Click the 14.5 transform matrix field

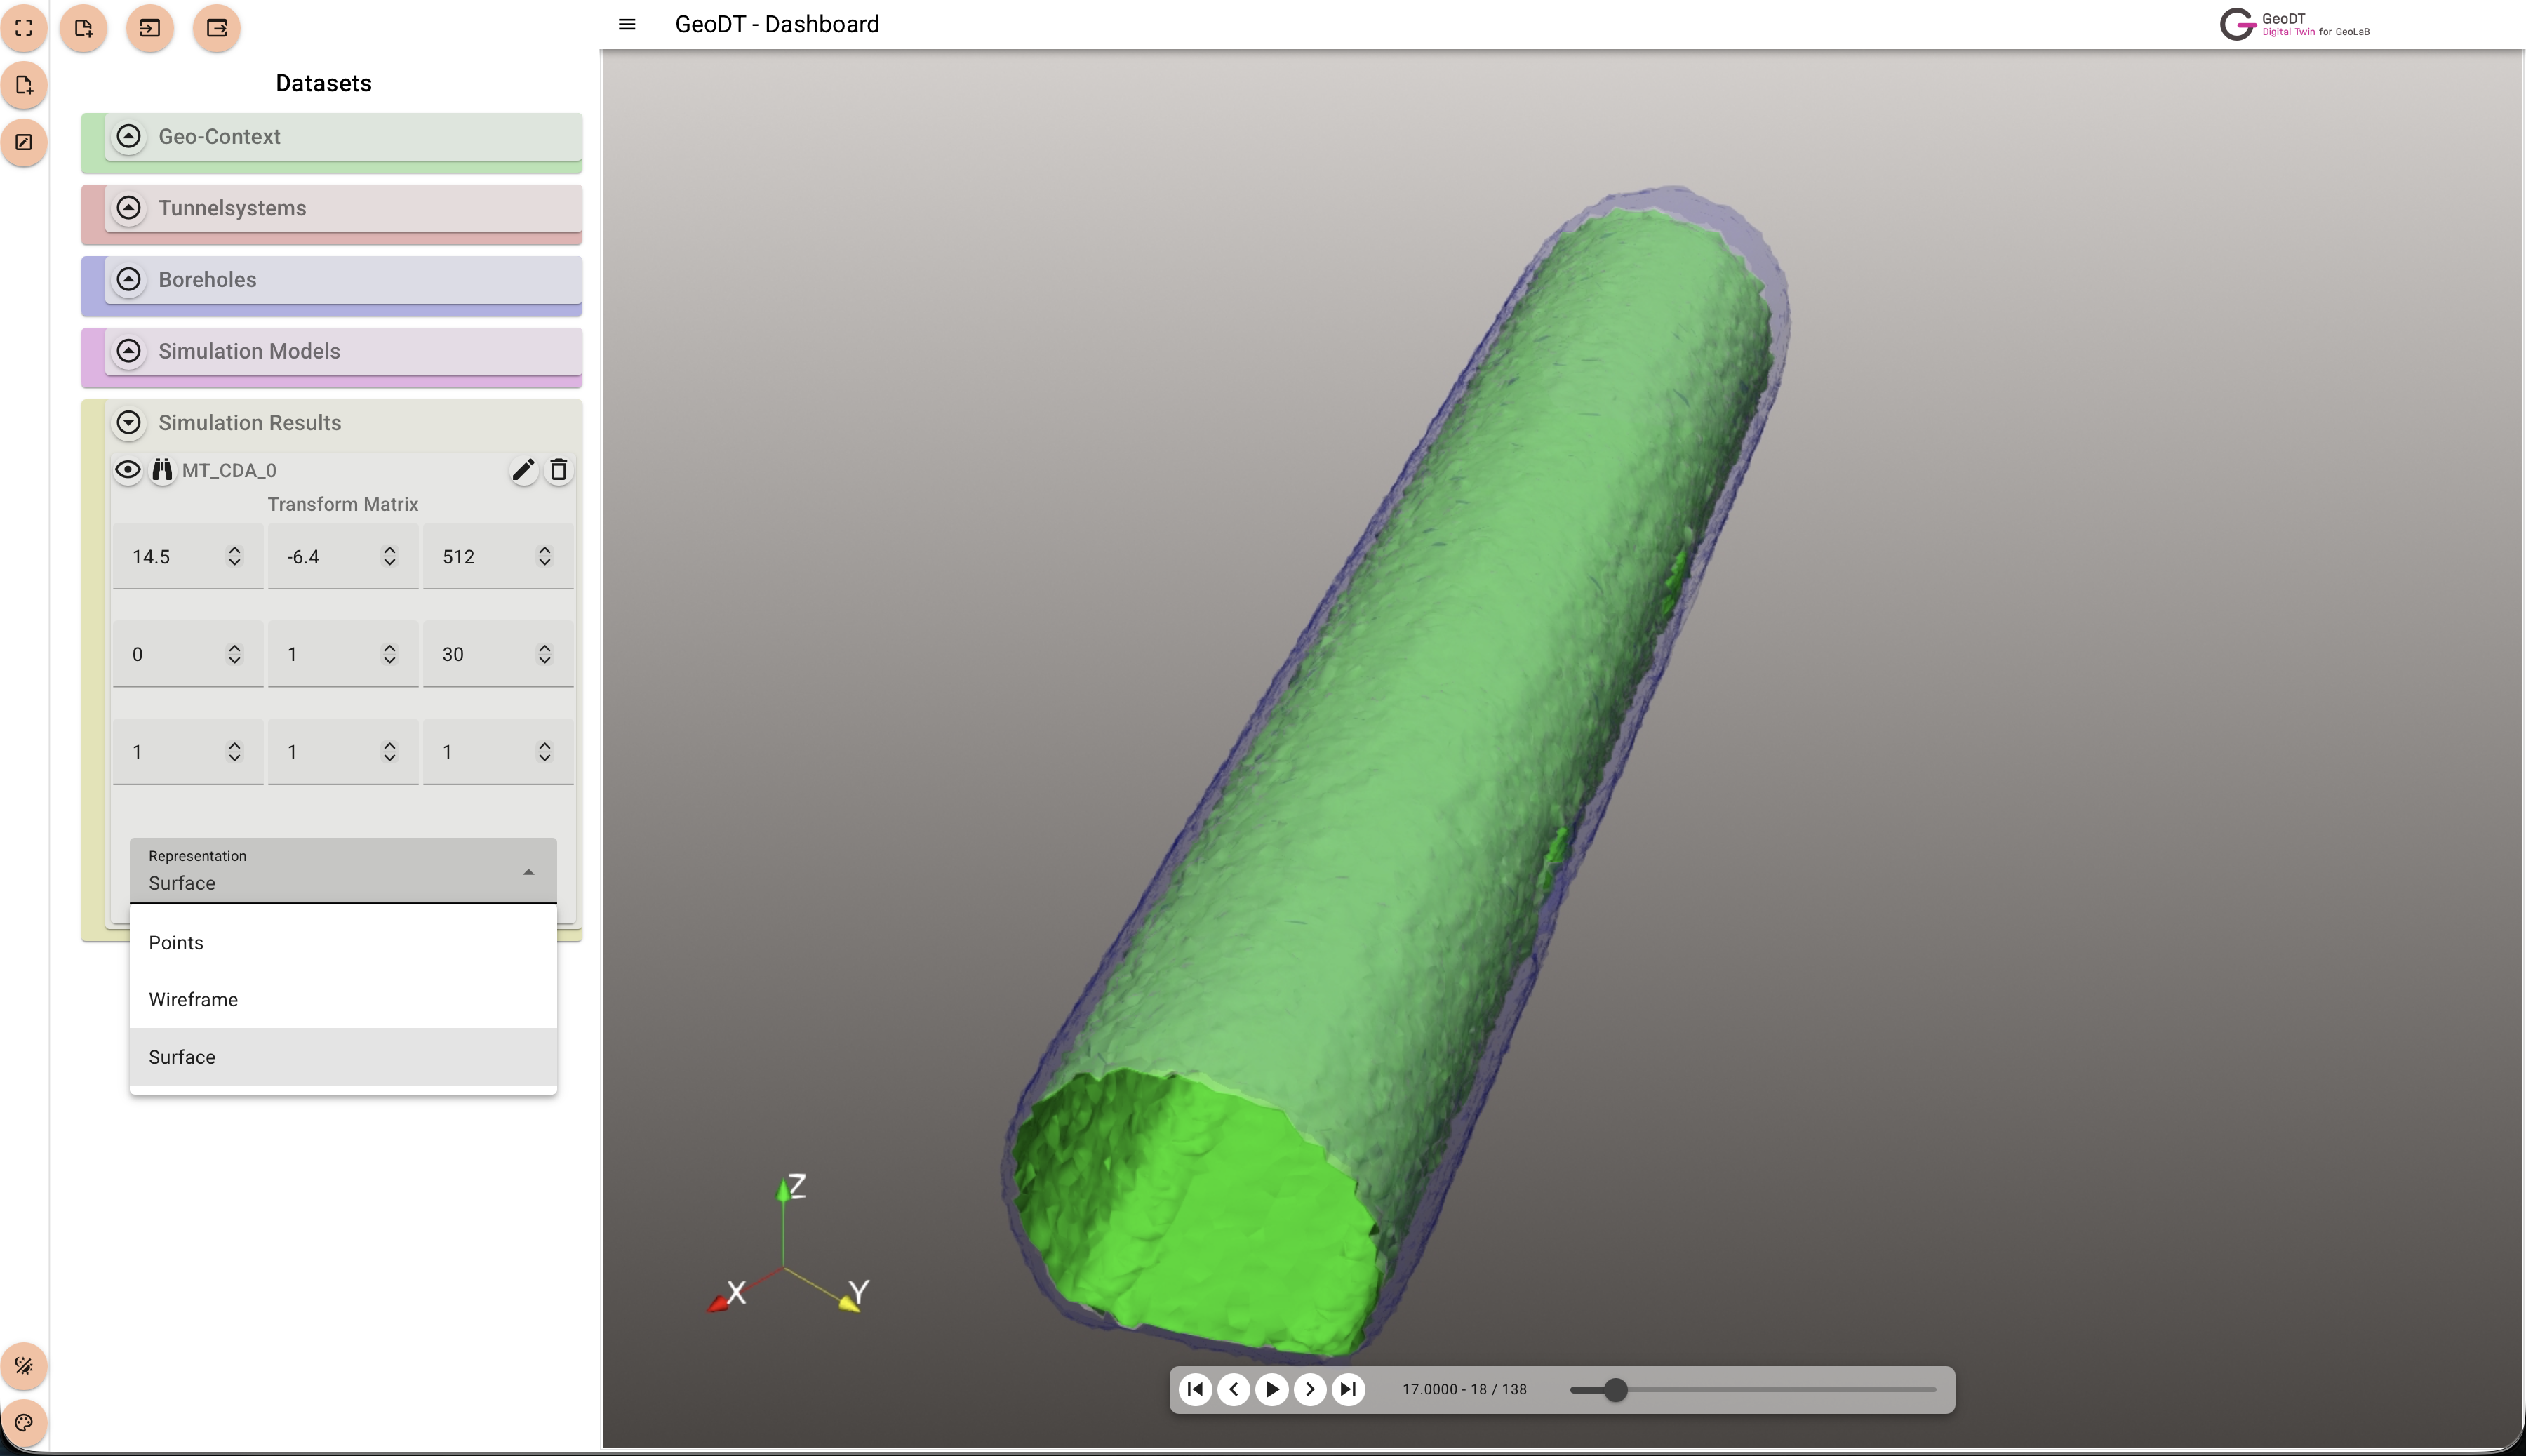(x=188, y=556)
